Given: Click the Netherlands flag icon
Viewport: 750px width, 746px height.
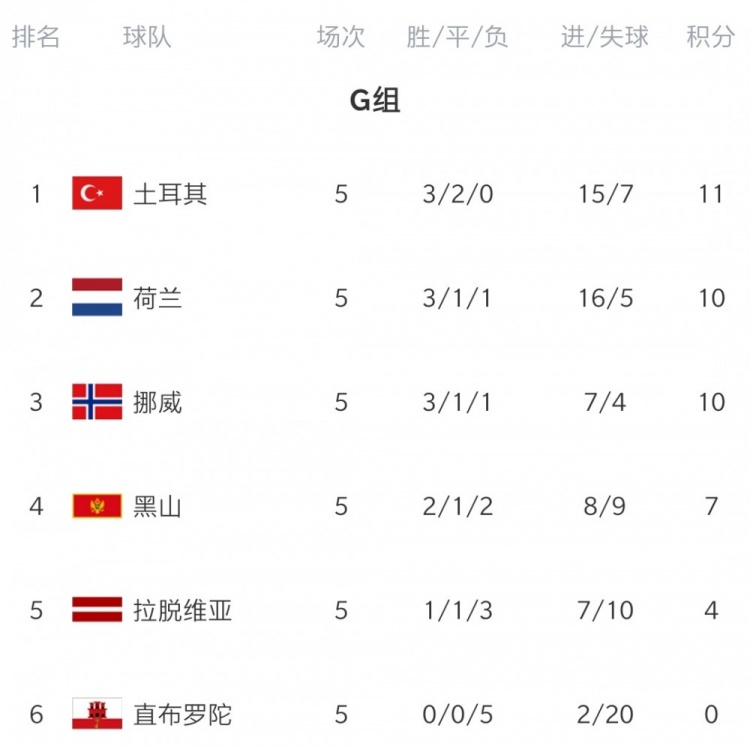Looking at the screenshot, I should pos(97,297).
